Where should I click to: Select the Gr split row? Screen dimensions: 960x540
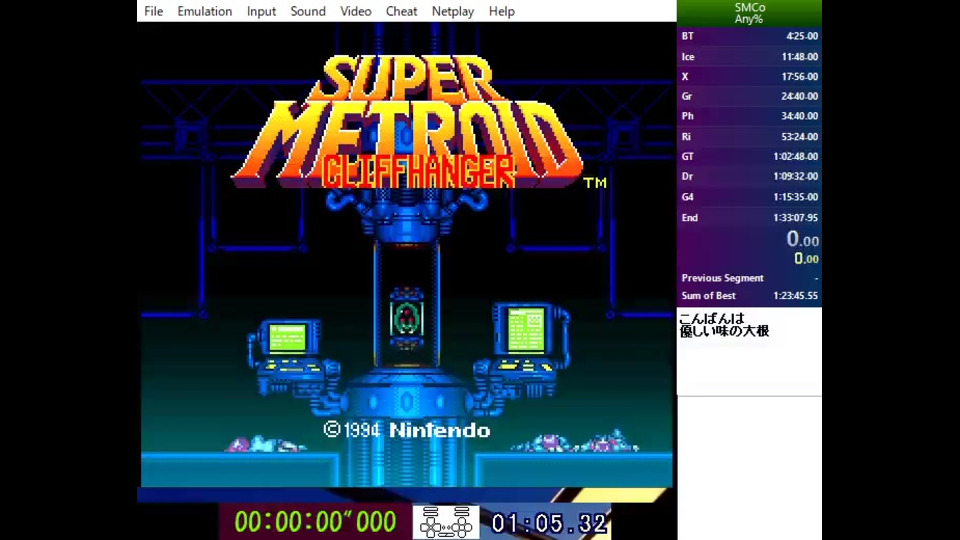click(749, 96)
